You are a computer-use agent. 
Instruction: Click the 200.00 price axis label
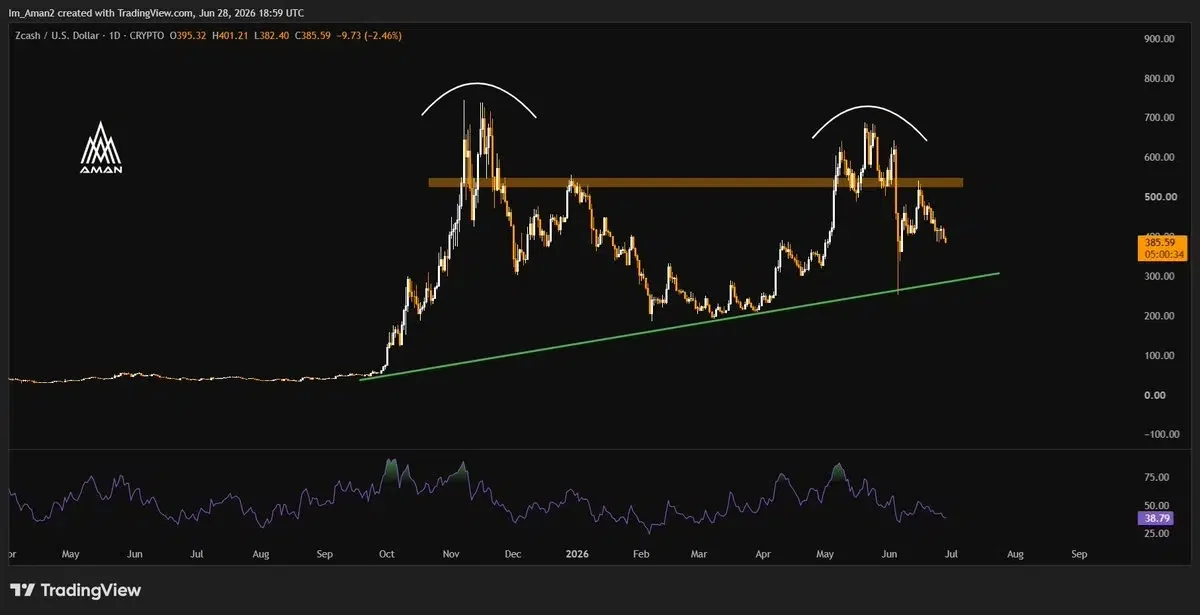tap(1158, 316)
